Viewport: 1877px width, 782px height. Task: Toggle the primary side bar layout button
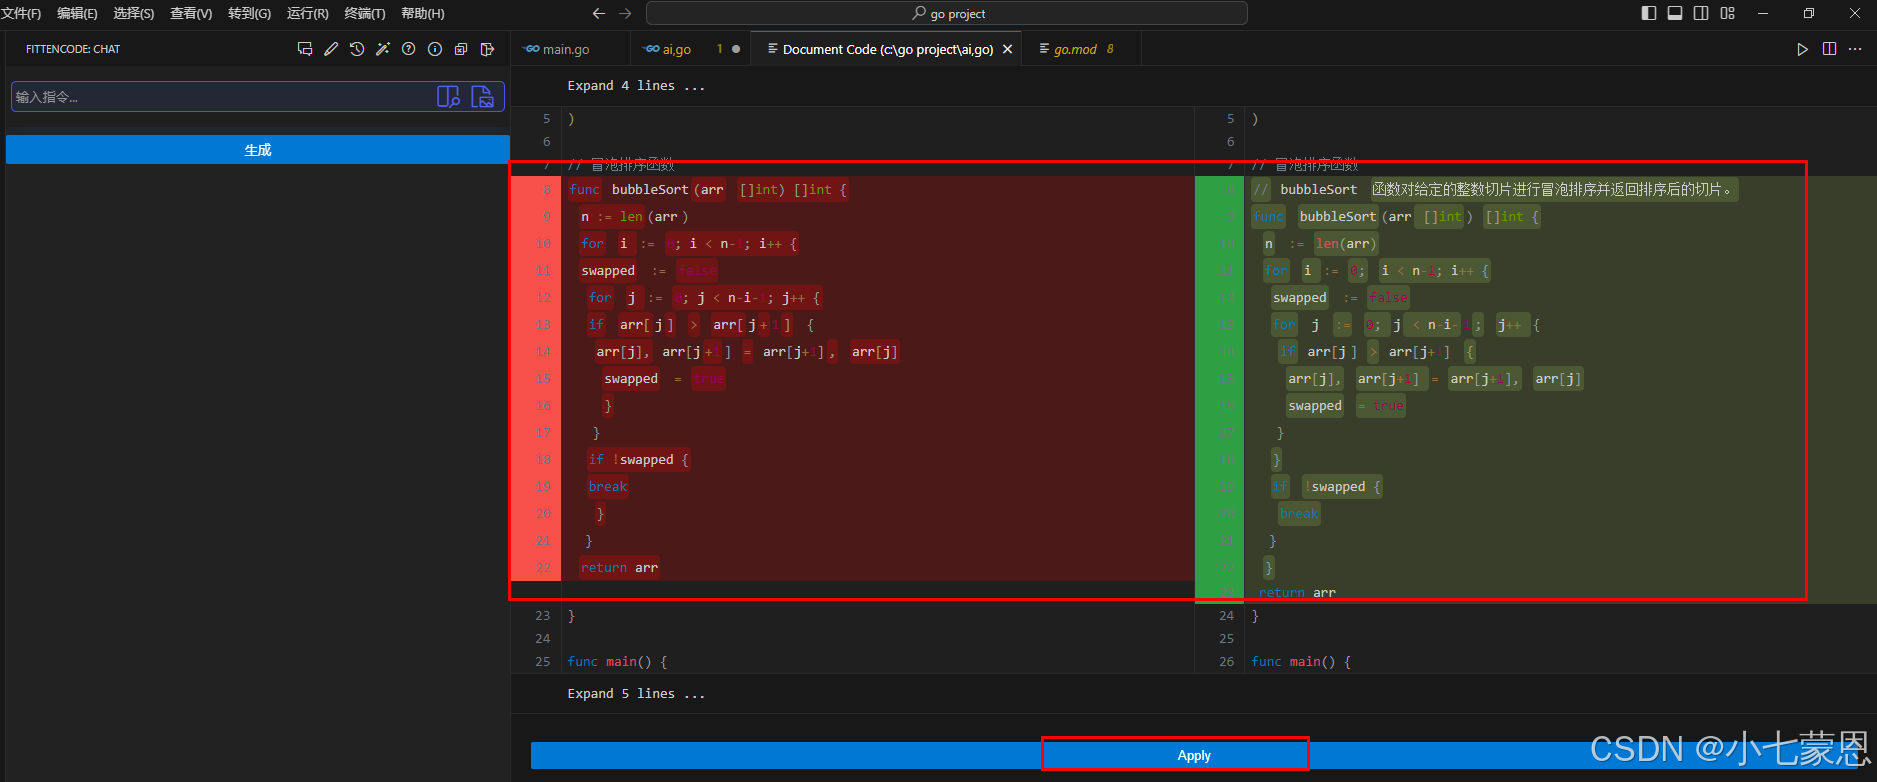1649,13
